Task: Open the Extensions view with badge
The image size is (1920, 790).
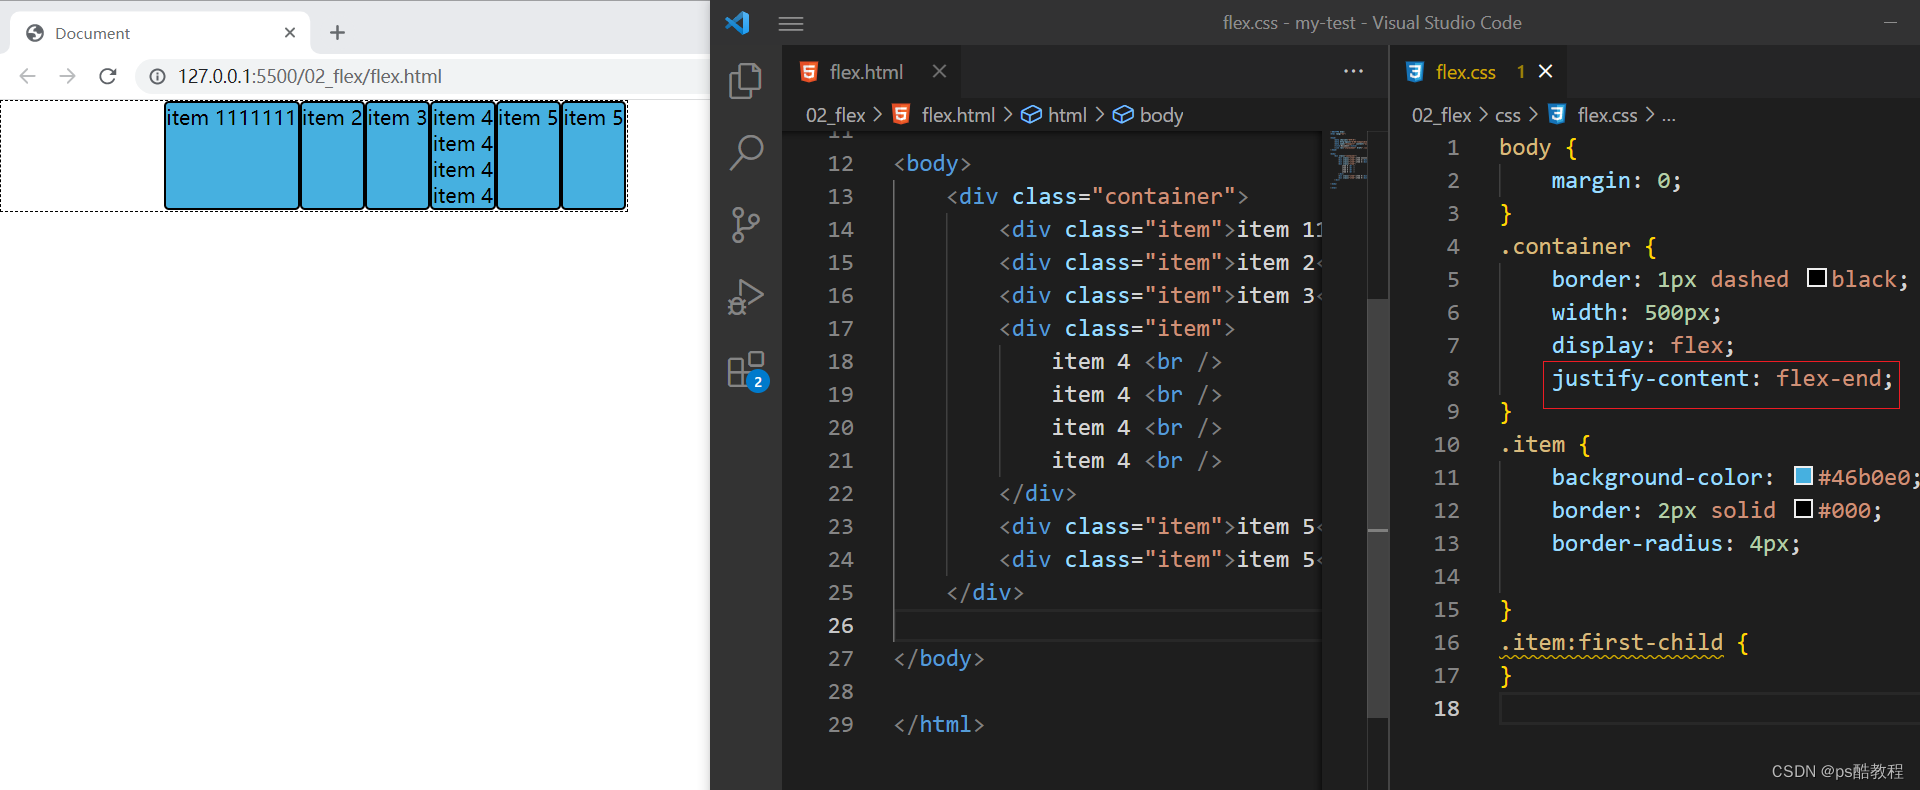Action: 746,370
